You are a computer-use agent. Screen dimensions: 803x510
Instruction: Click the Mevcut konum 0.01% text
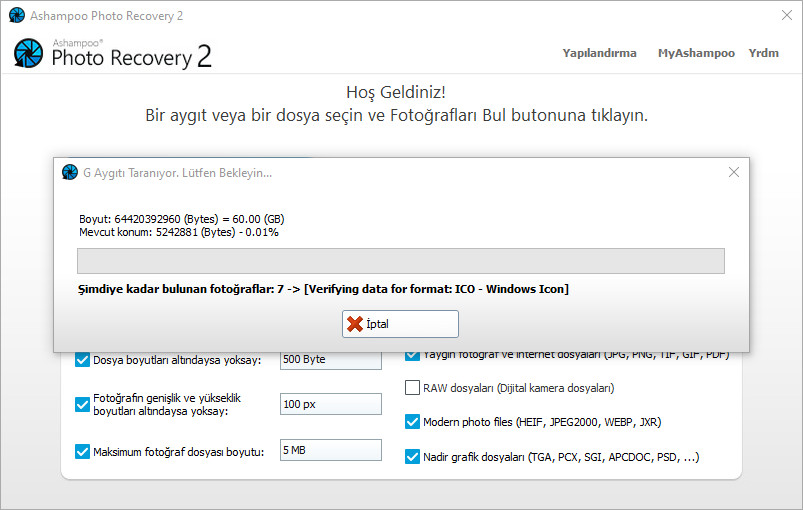click(x=179, y=232)
